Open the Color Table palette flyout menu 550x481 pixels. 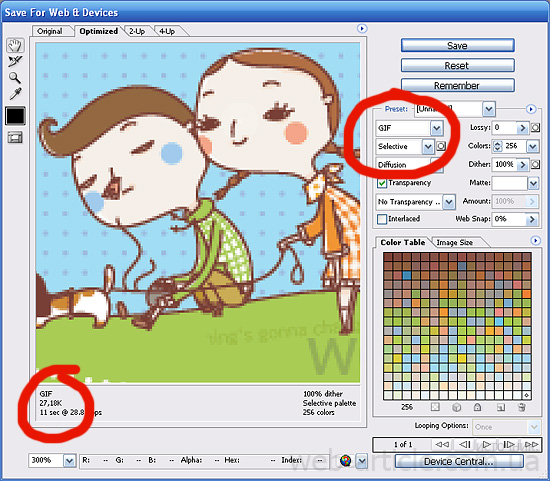pyautogui.click(x=535, y=240)
